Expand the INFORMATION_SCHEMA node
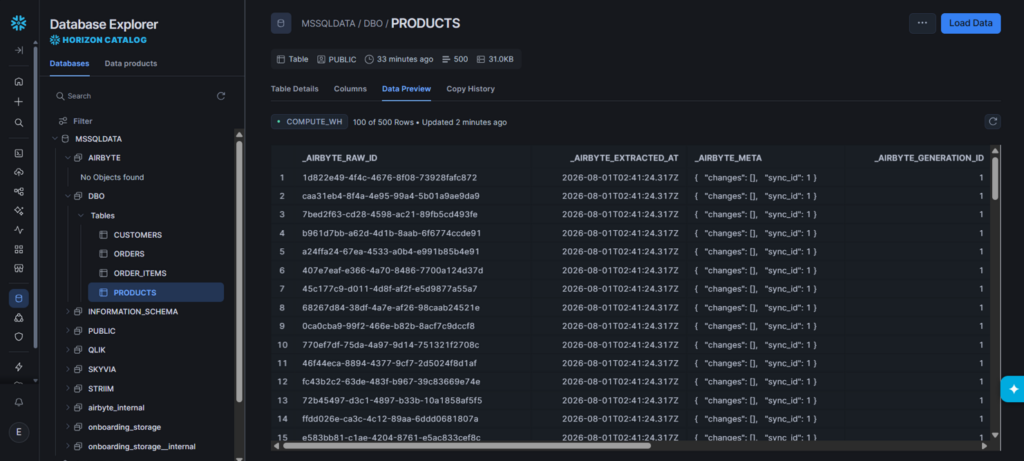1024x461 pixels. point(67,311)
